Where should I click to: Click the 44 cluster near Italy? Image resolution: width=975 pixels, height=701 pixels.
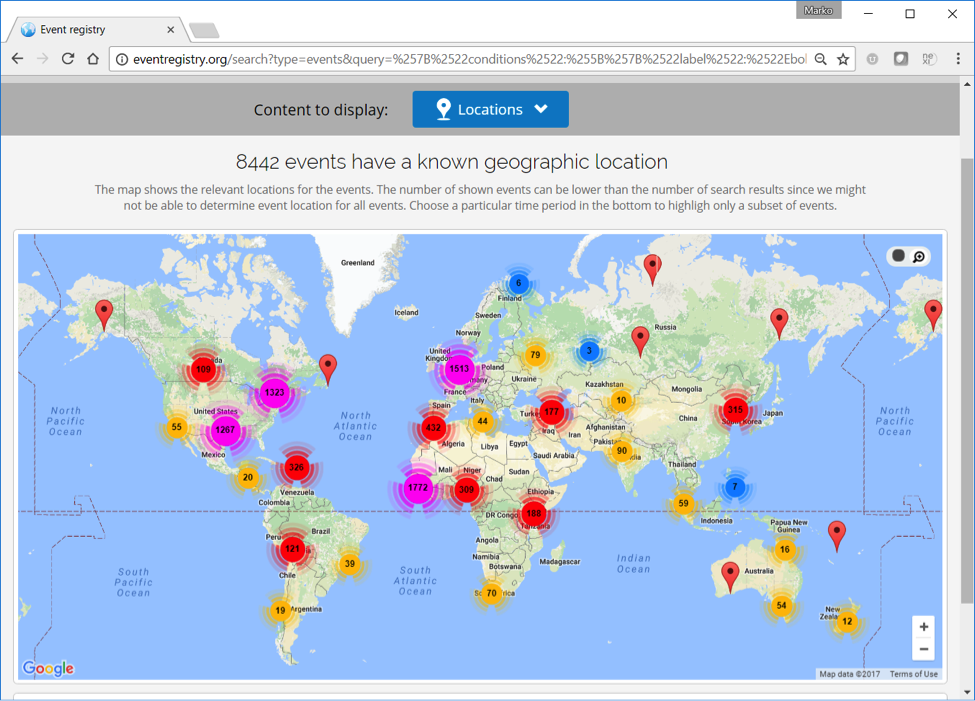(x=483, y=421)
